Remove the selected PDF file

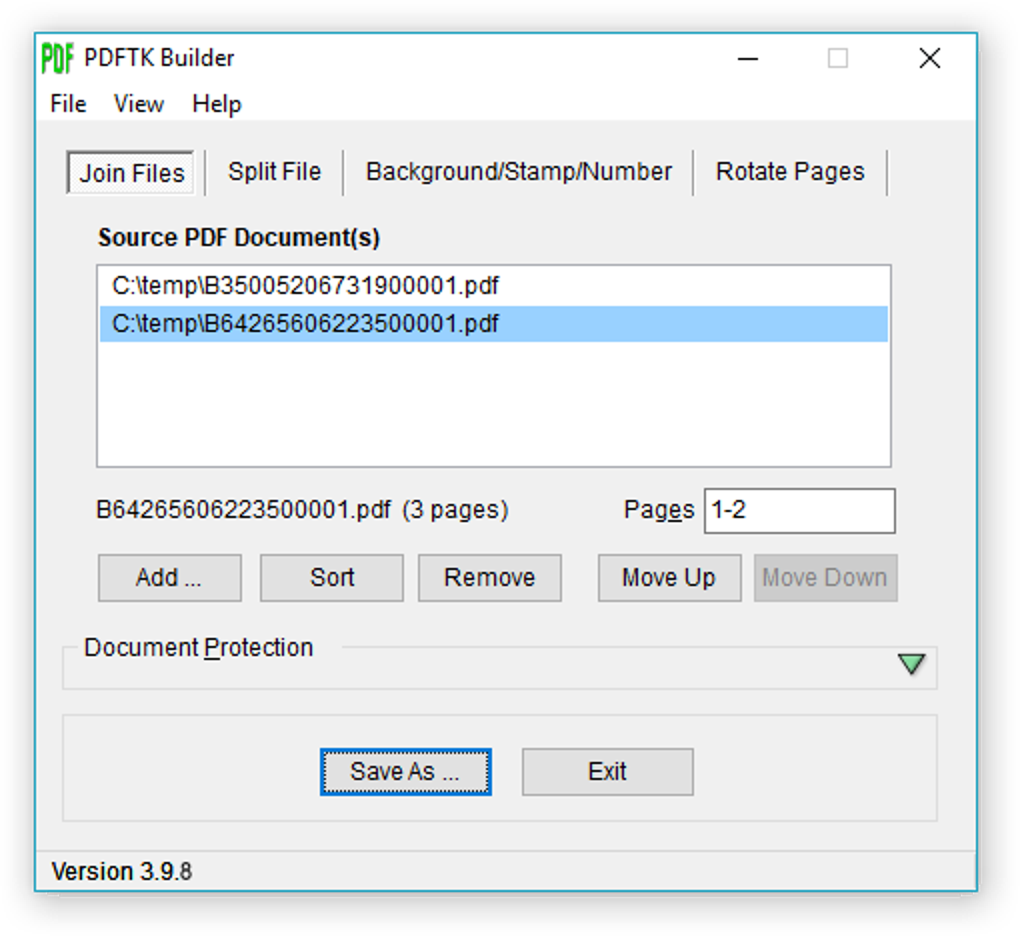pyautogui.click(x=489, y=577)
